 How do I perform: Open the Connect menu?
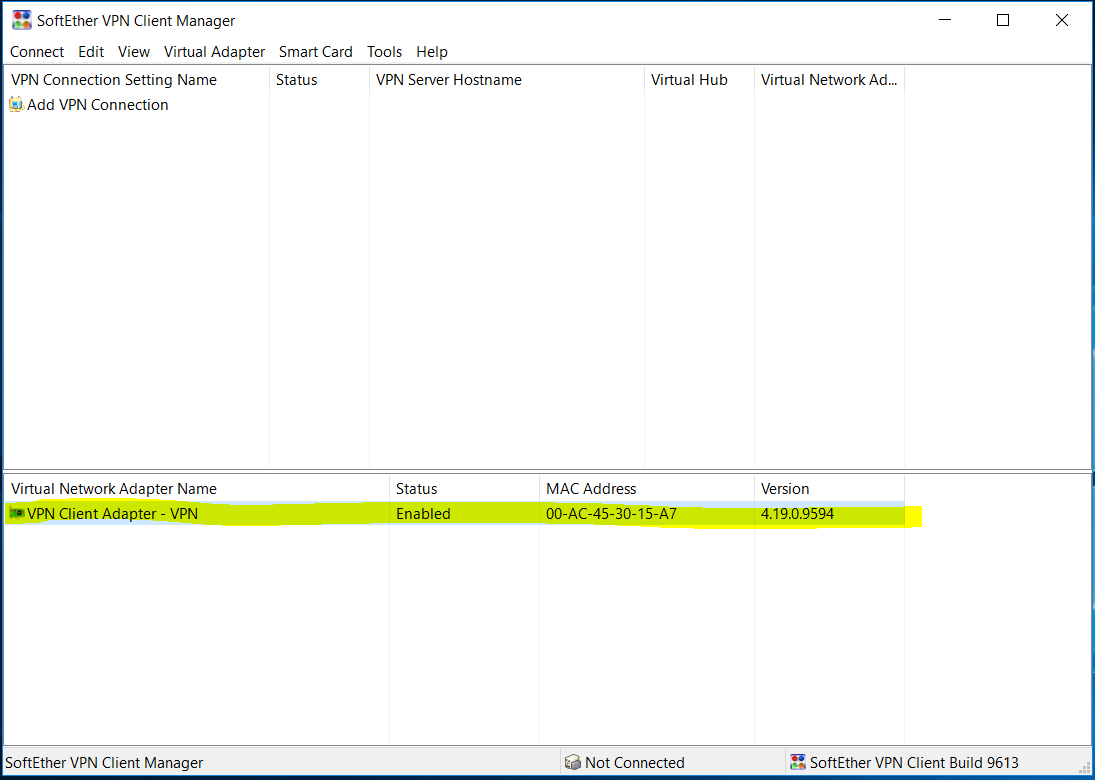pos(37,52)
